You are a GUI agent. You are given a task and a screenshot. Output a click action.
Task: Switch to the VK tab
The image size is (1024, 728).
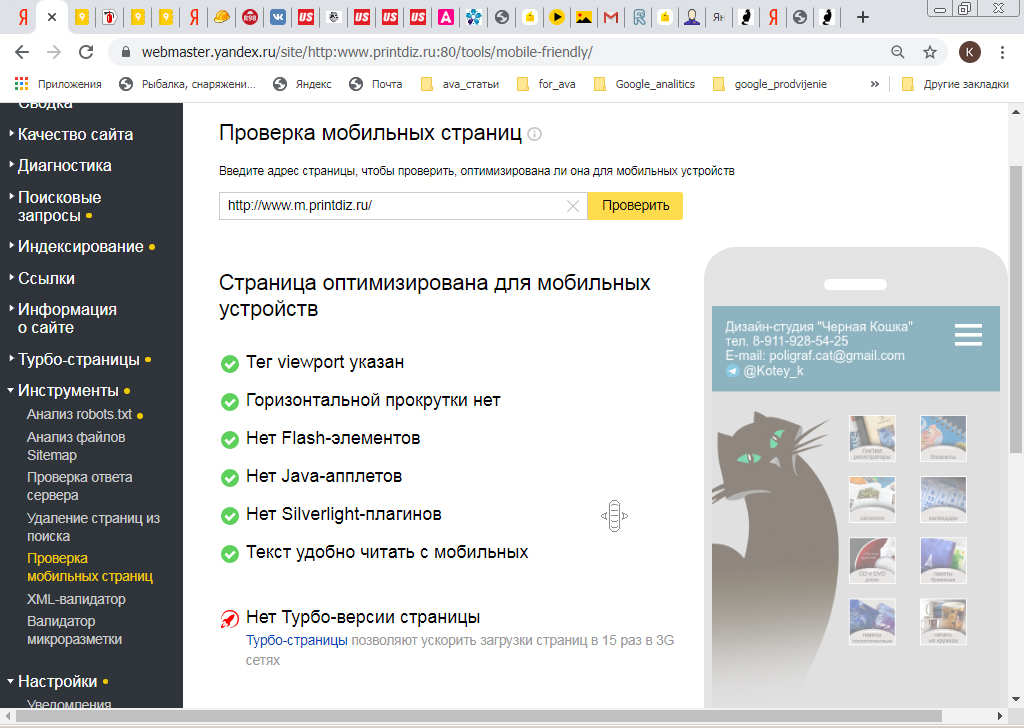278,18
